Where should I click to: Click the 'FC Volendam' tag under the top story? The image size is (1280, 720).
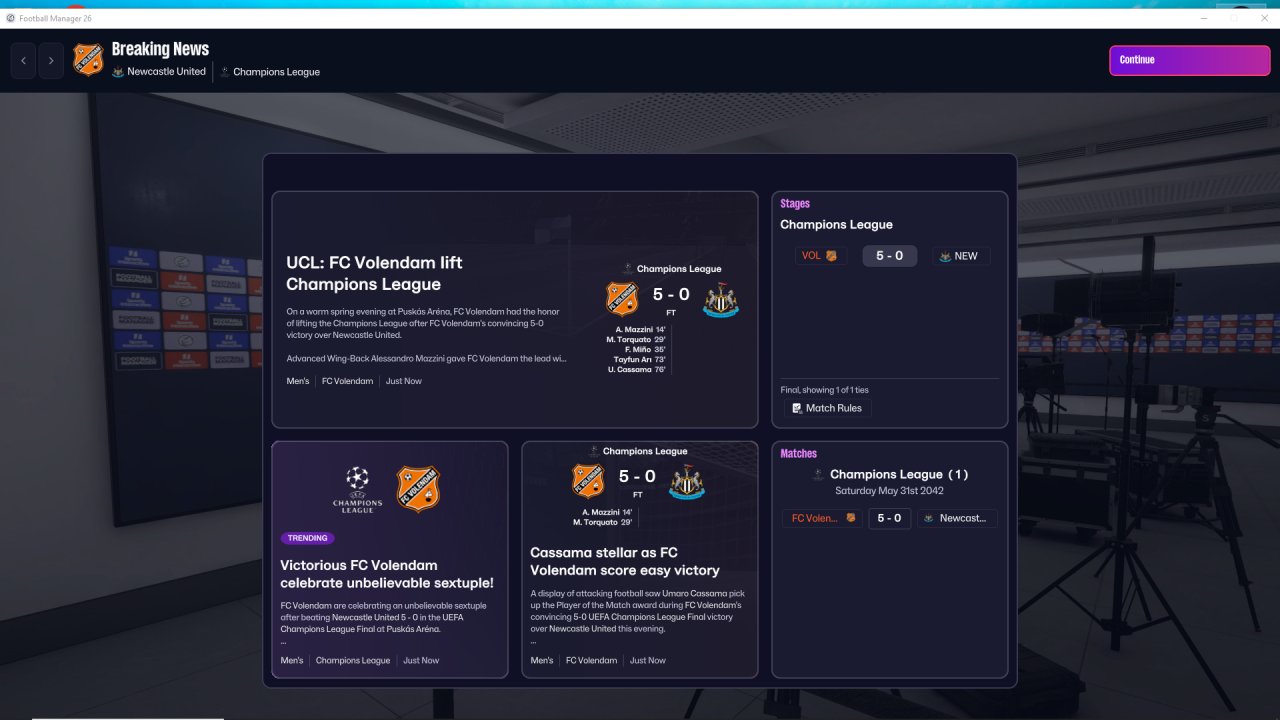coord(347,381)
